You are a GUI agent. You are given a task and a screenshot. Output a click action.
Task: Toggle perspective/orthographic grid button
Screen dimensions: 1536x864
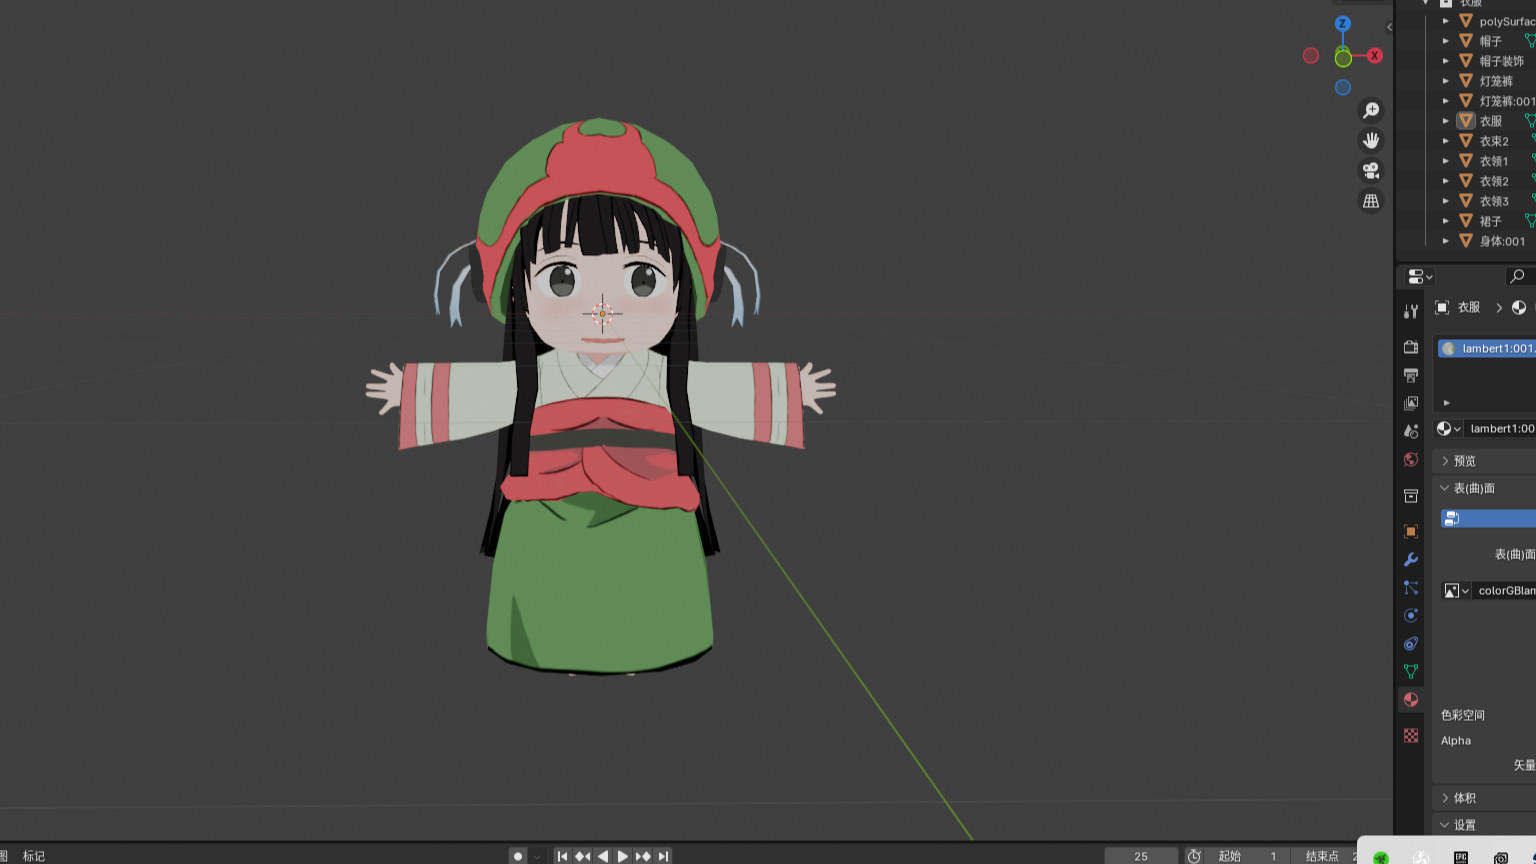(1371, 201)
